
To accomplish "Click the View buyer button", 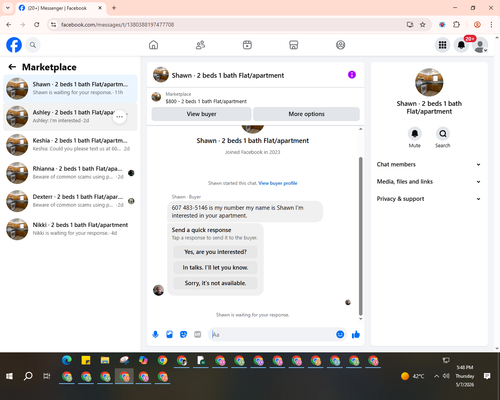I will click(201, 114).
